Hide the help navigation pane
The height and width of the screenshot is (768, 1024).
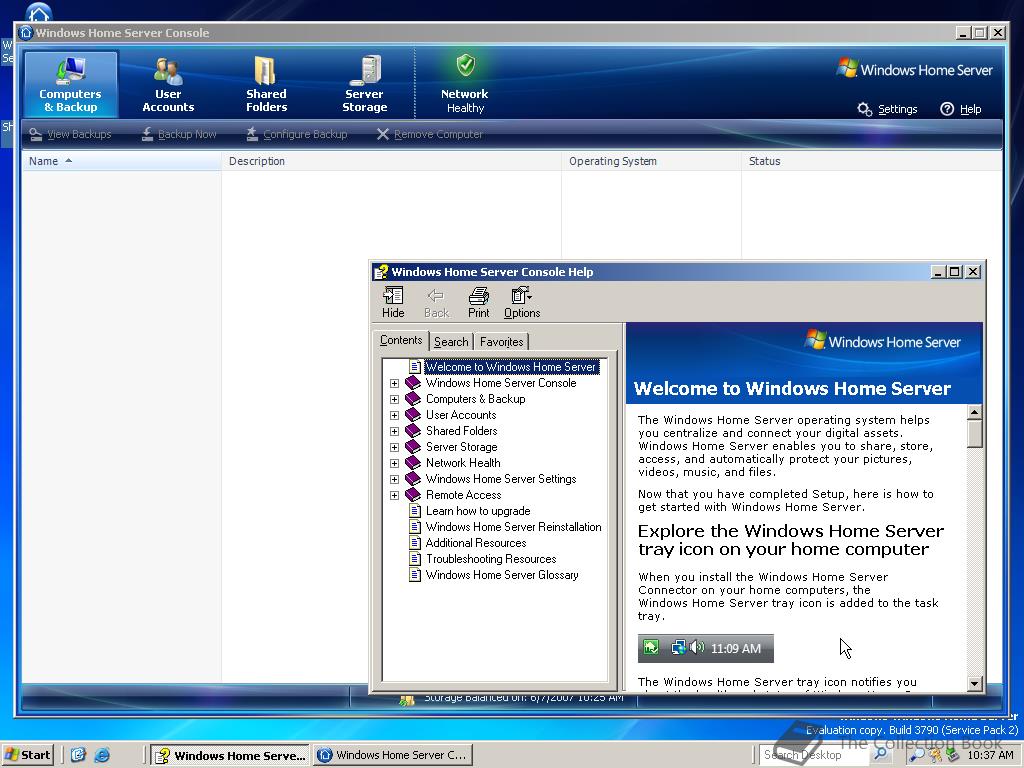pyautogui.click(x=393, y=302)
